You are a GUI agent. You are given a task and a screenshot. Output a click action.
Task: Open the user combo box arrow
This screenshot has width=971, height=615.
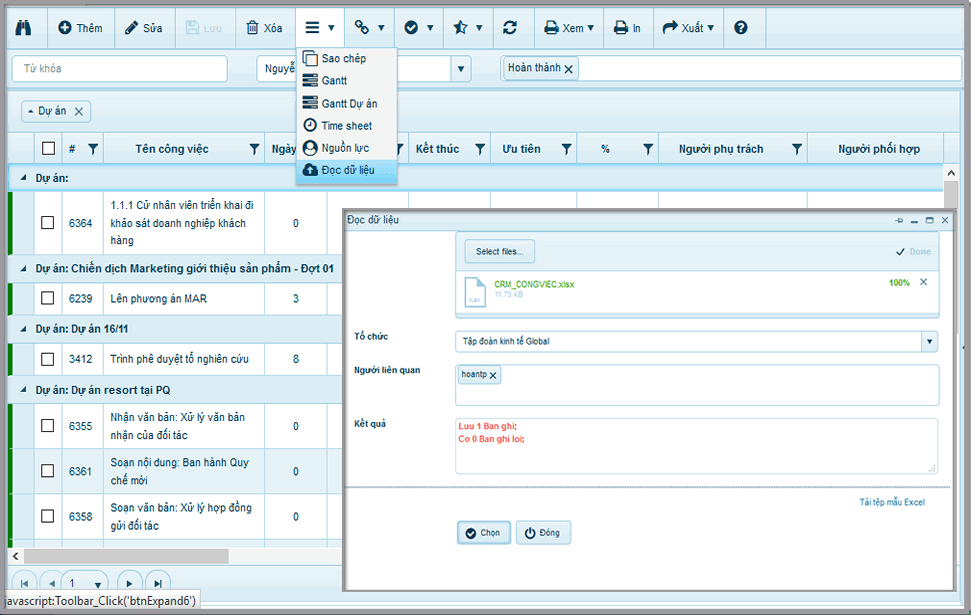point(461,69)
